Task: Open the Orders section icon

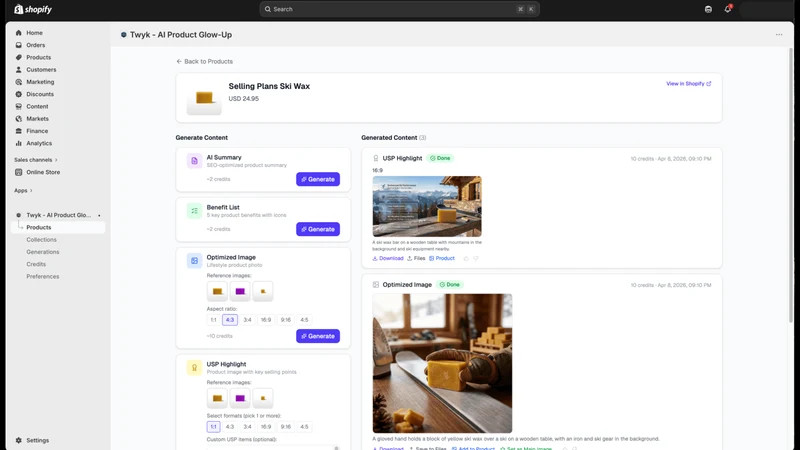Action: point(18,45)
